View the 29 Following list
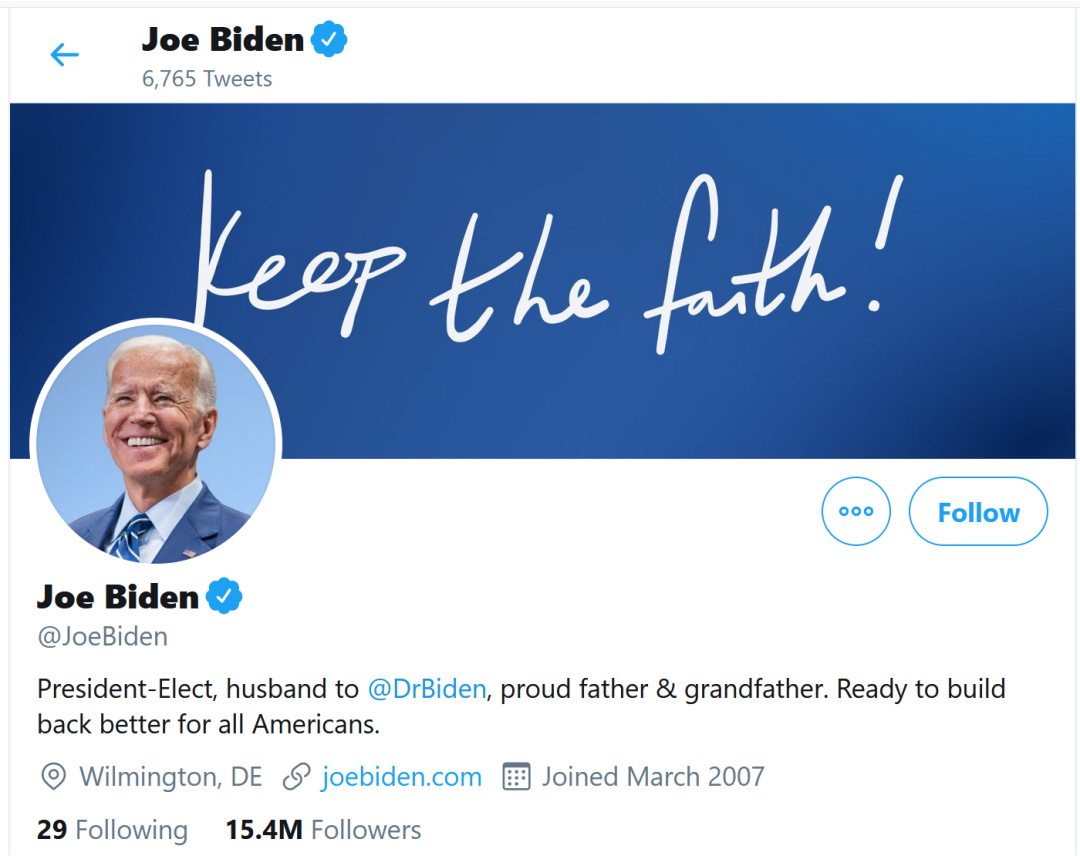This screenshot has height=856, width=1080. click(112, 830)
